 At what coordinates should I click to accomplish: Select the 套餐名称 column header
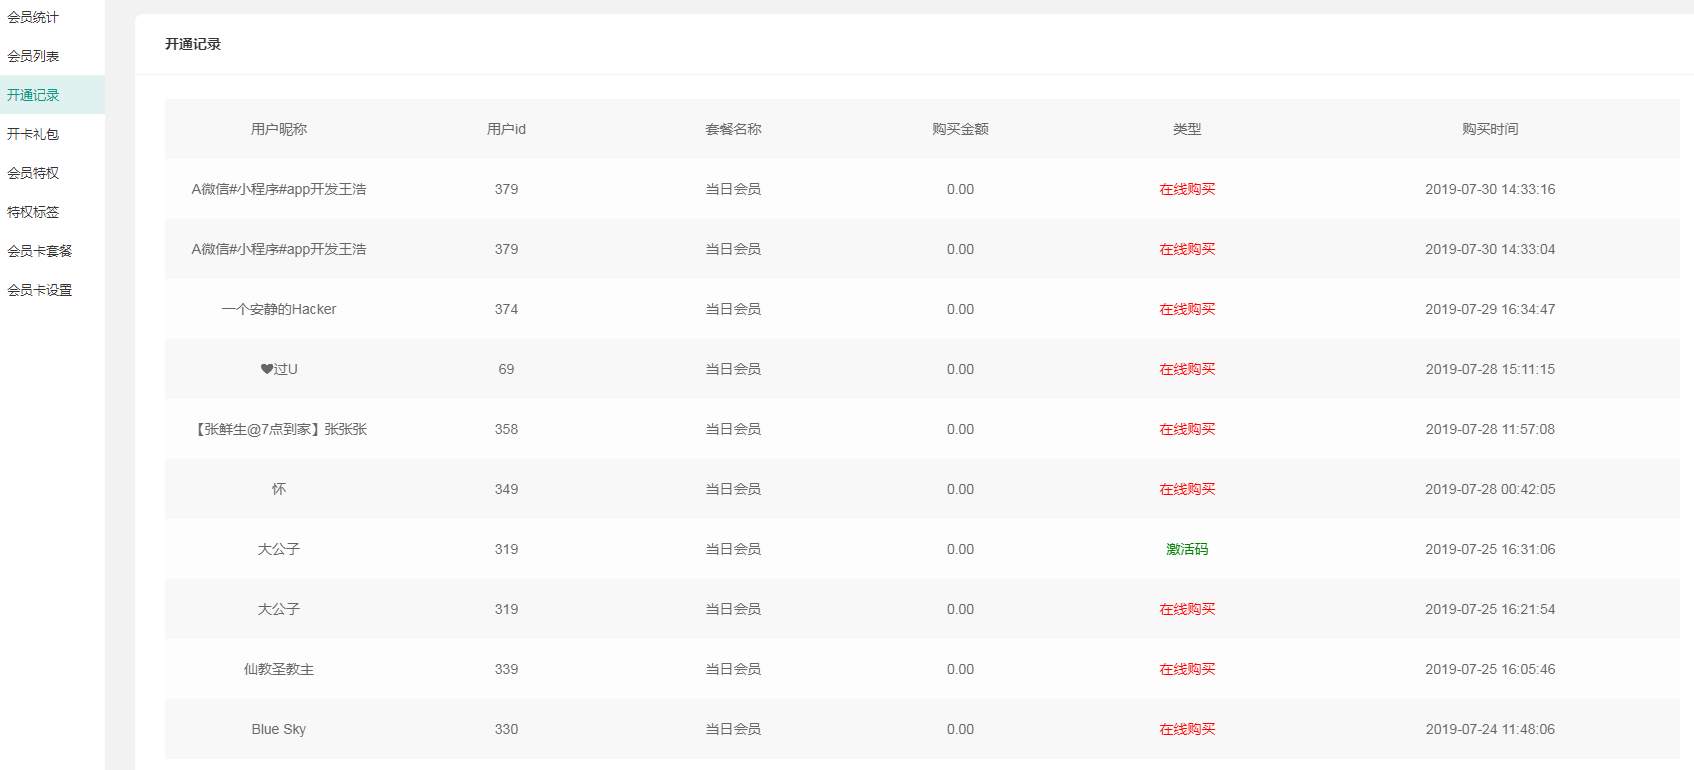[733, 129]
